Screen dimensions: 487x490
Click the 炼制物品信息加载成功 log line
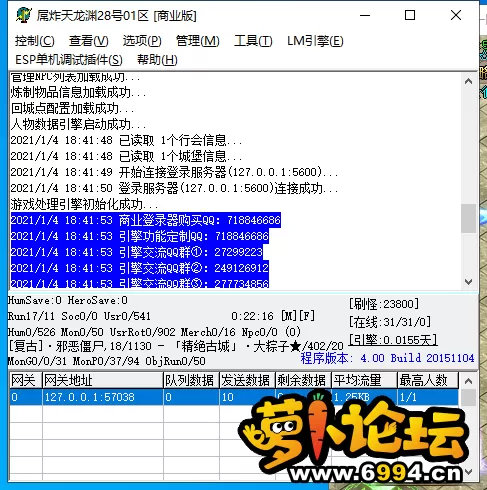(78, 92)
